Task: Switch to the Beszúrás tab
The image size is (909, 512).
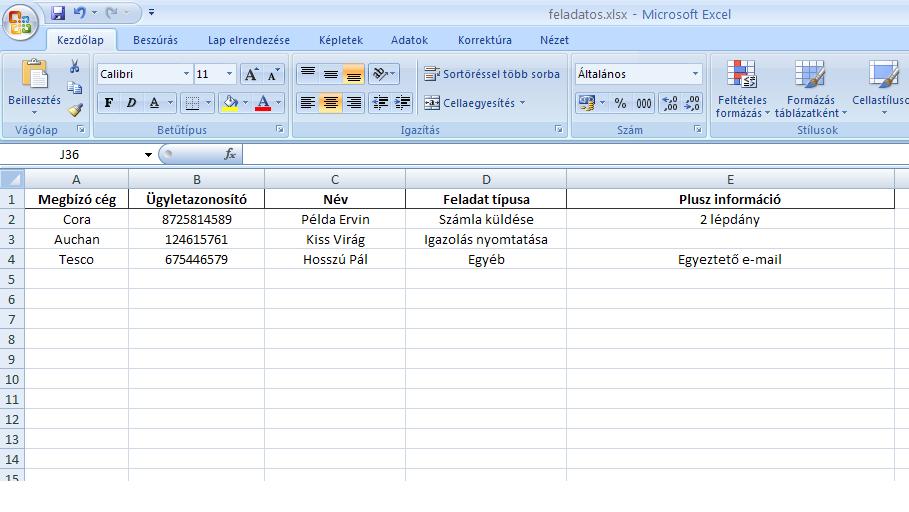Action: point(155,40)
